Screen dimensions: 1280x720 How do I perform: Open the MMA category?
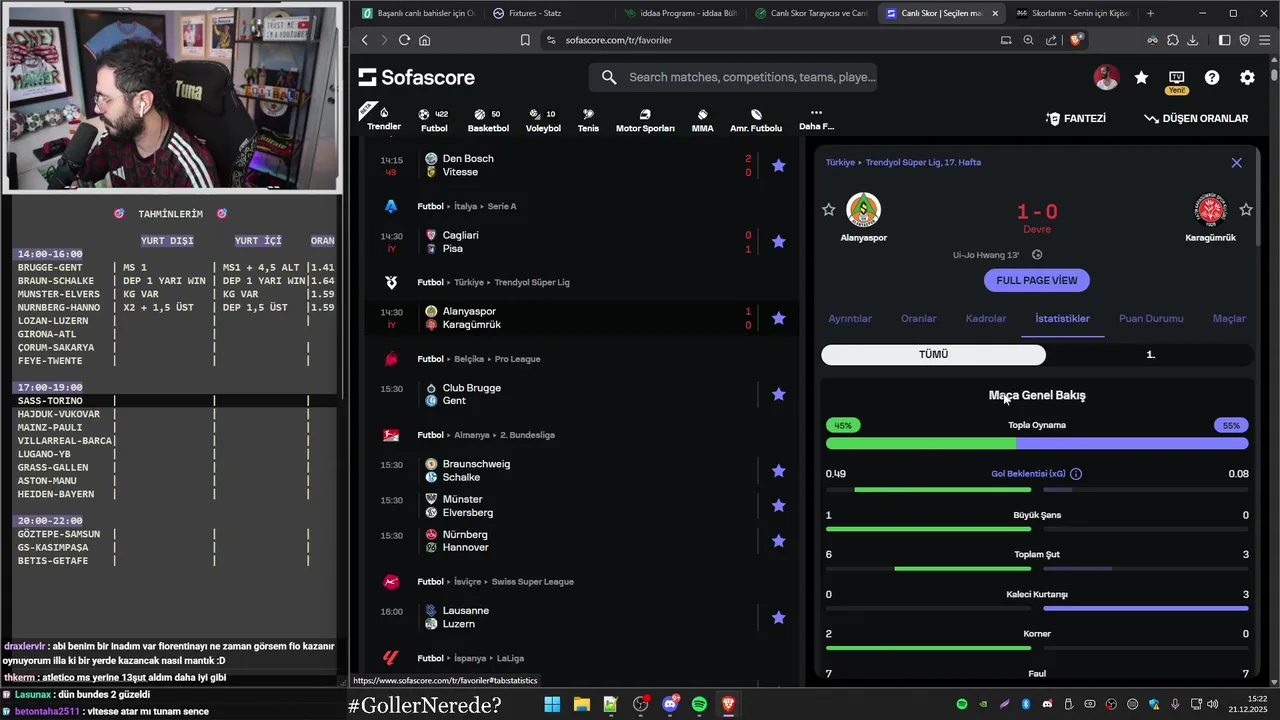coord(702,120)
